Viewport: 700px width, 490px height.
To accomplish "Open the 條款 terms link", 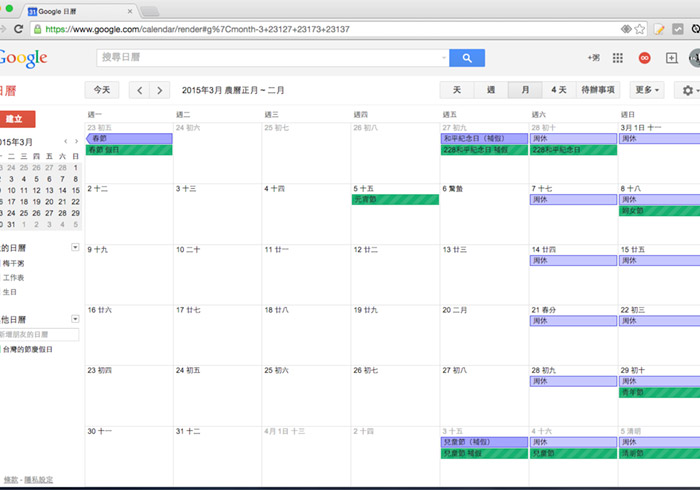I will [x=11, y=480].
